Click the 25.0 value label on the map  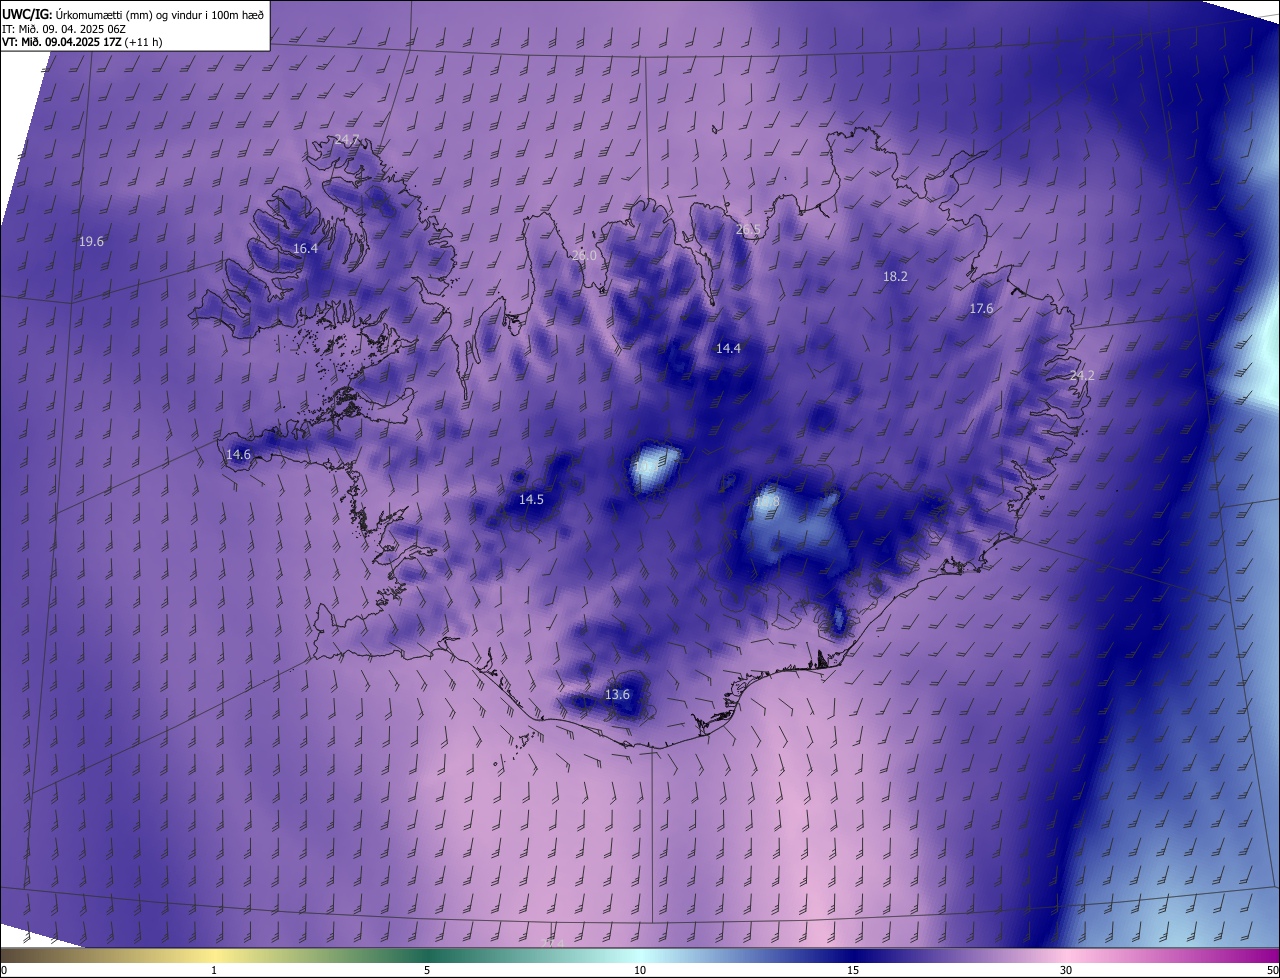tap(584, 256)
